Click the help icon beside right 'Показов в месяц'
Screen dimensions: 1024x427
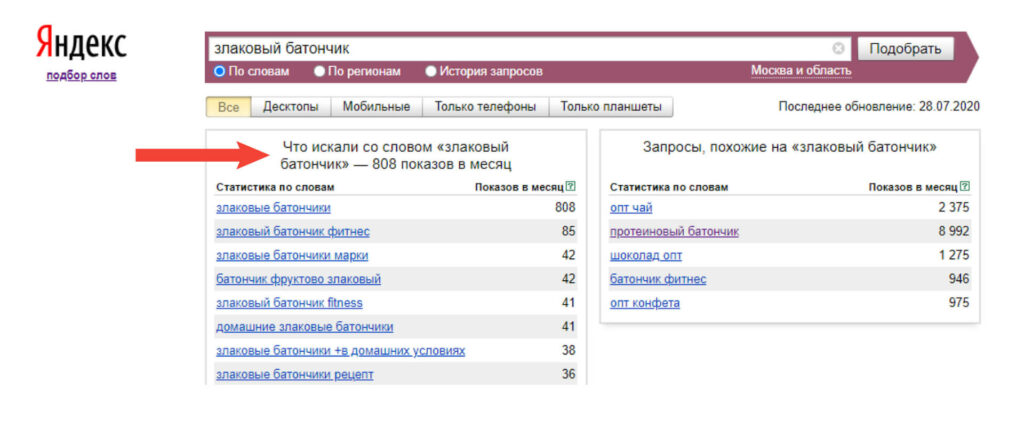click(x=964, y=186)
